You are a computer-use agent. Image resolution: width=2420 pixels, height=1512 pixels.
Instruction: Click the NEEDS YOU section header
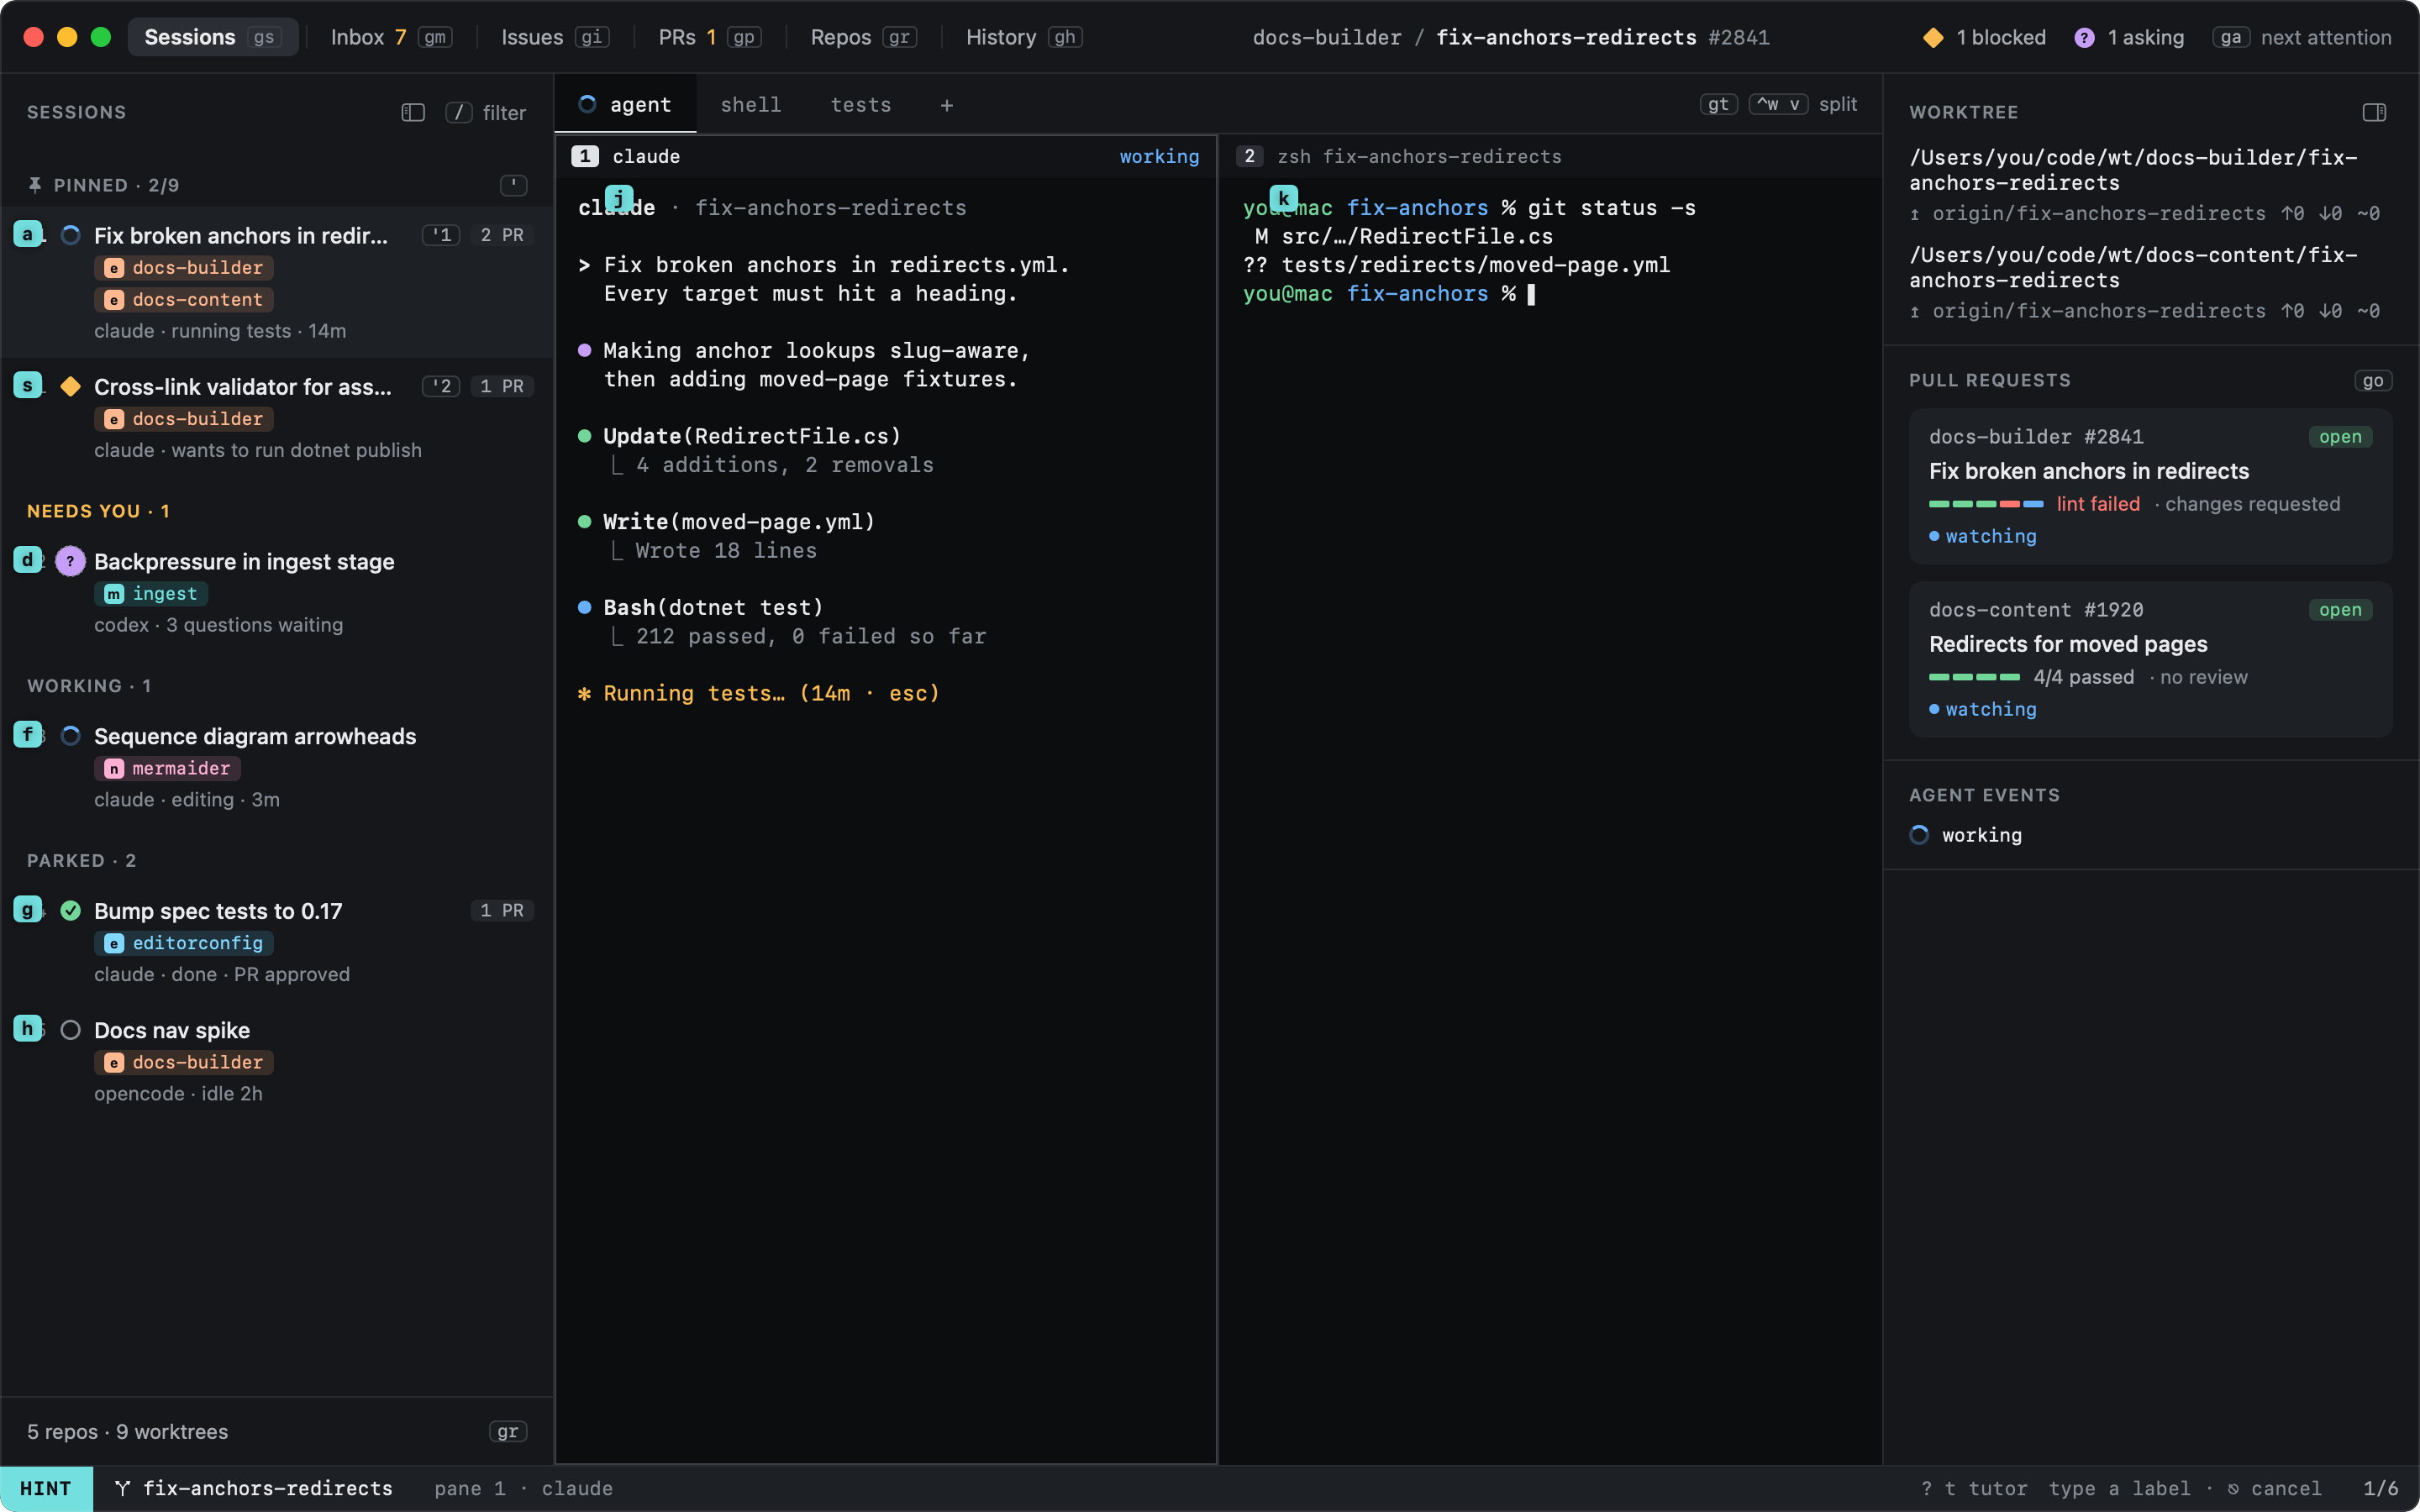[x=98, y=511]
